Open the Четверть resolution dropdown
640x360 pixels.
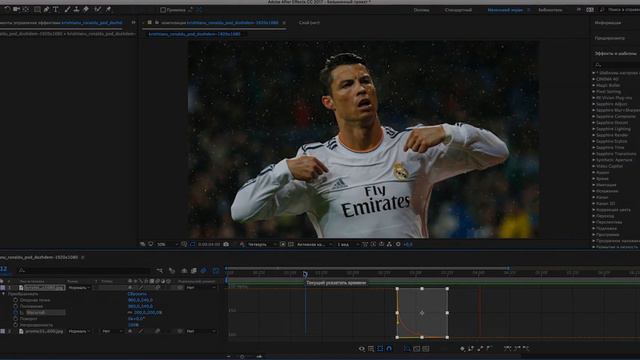pos(262,244)
